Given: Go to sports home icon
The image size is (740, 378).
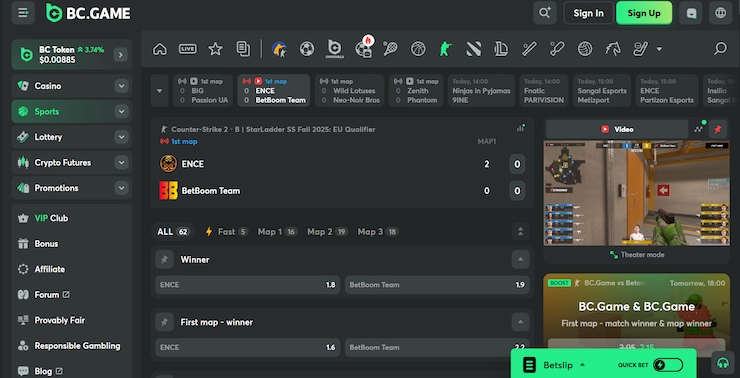Looking at the screenshot, I should tap(160, 49).
